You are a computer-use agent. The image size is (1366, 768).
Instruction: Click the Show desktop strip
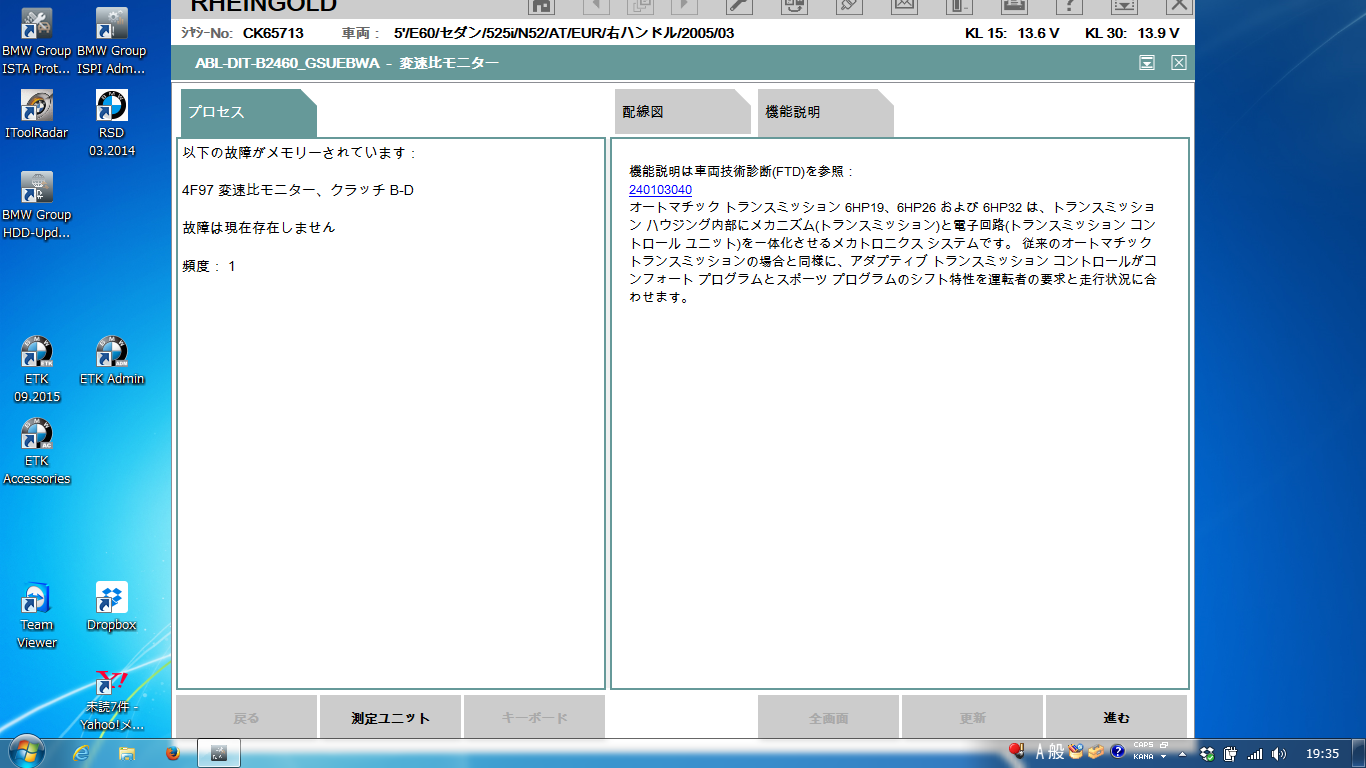click(1359, 754)
